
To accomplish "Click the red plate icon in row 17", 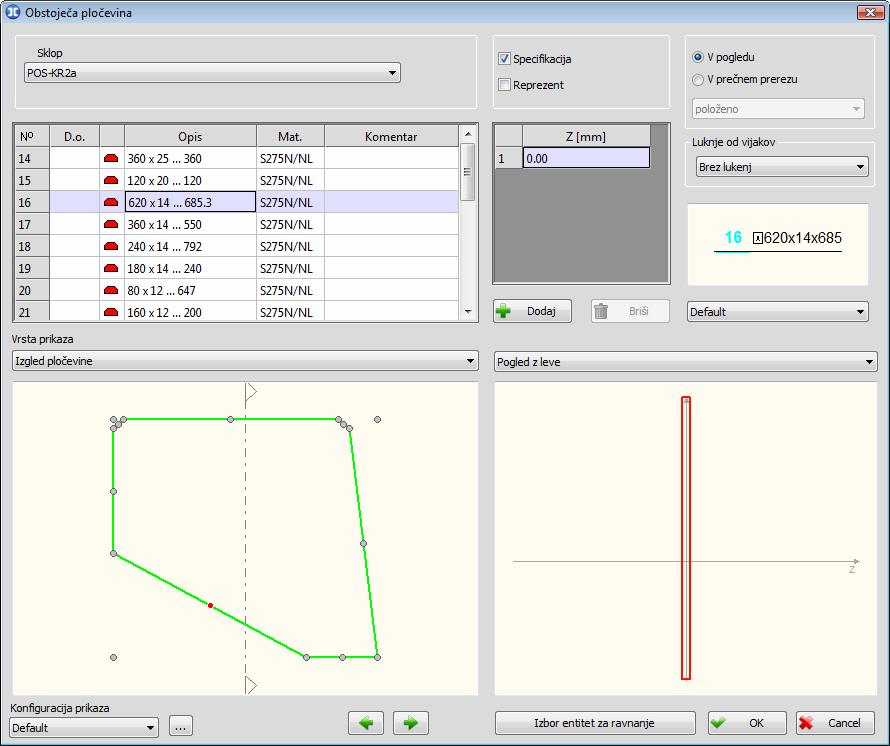I will click(x=111, y=224).
